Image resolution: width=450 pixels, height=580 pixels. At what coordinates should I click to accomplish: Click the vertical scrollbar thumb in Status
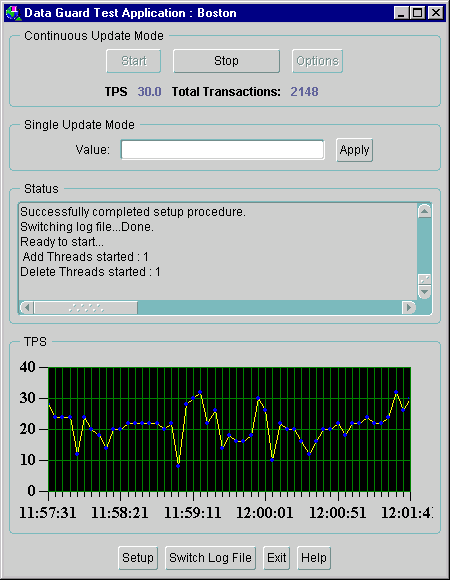[x=424, y=279]
